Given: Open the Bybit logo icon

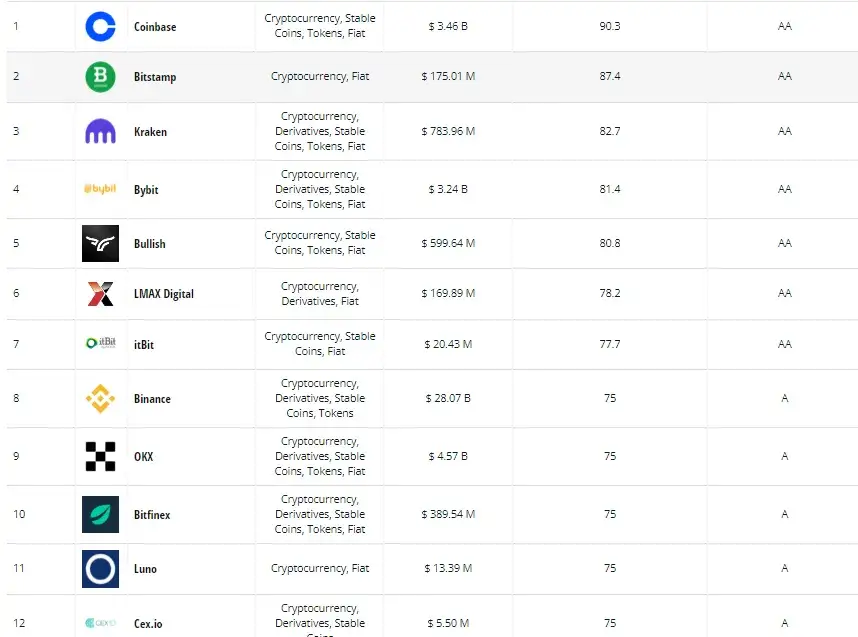Looking at the screenshot, I should tap(101, 189).
